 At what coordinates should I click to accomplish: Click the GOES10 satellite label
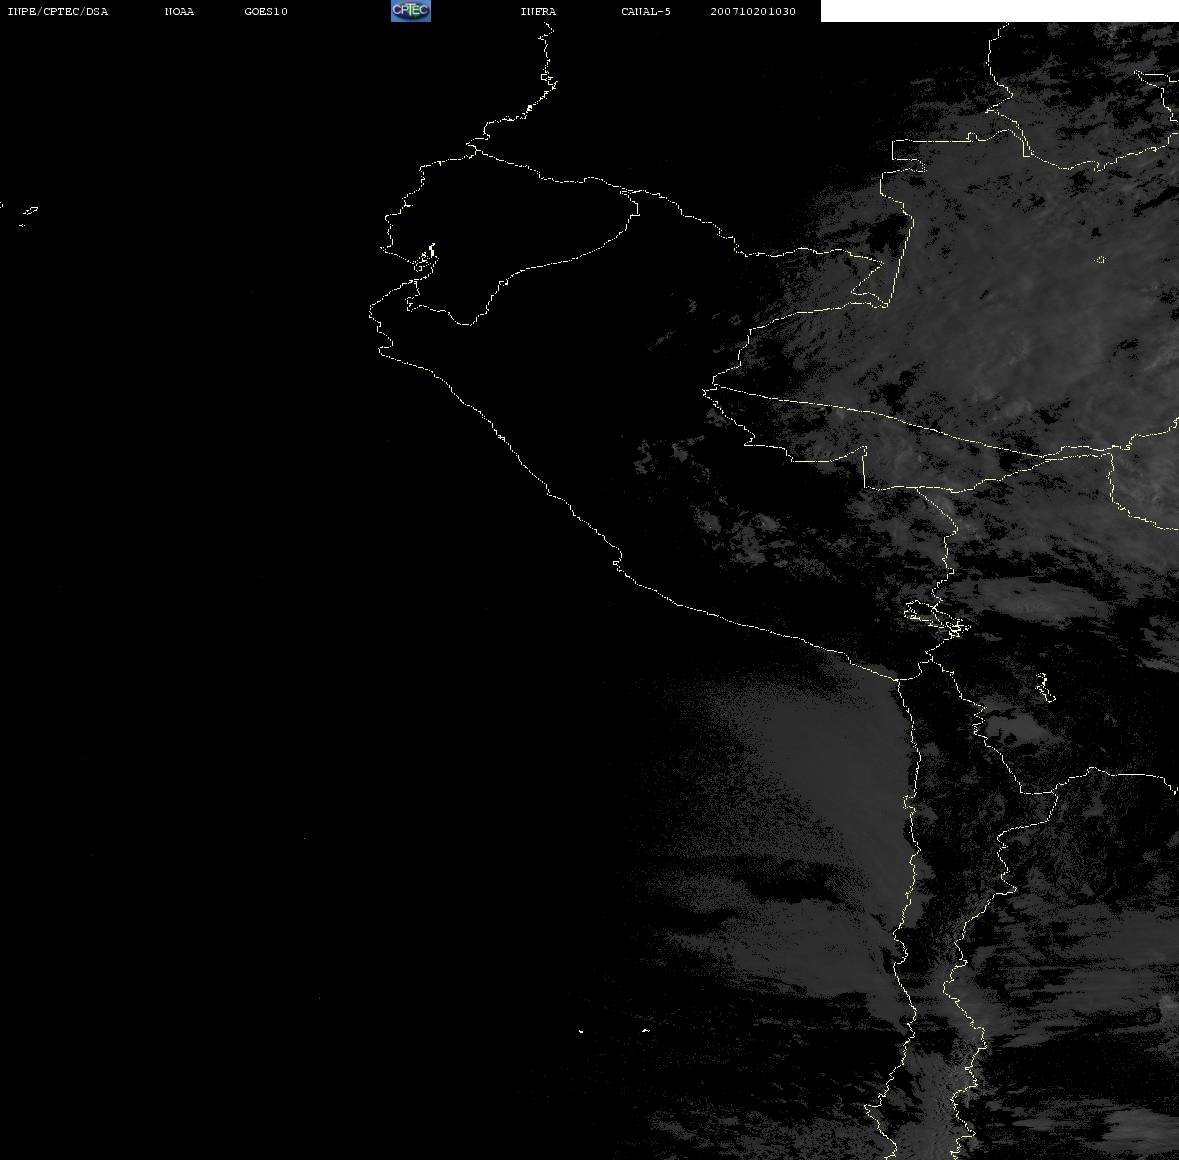266,11
